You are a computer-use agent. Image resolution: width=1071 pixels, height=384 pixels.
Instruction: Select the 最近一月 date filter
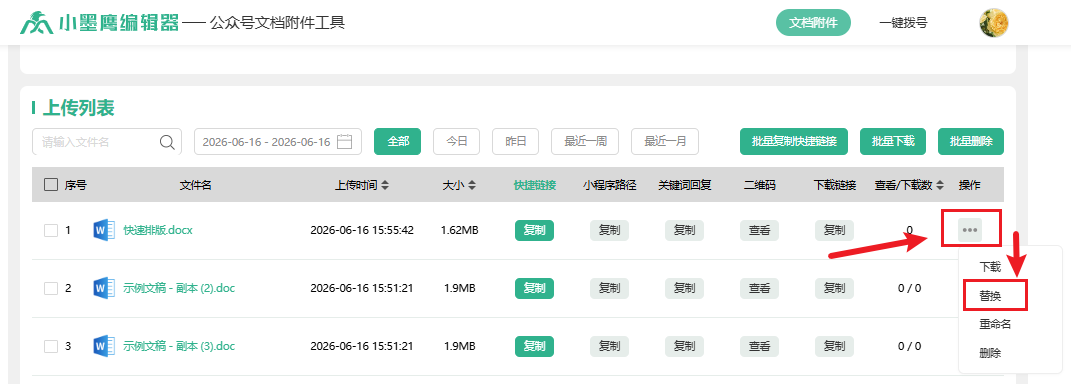[x=665, y=141]
